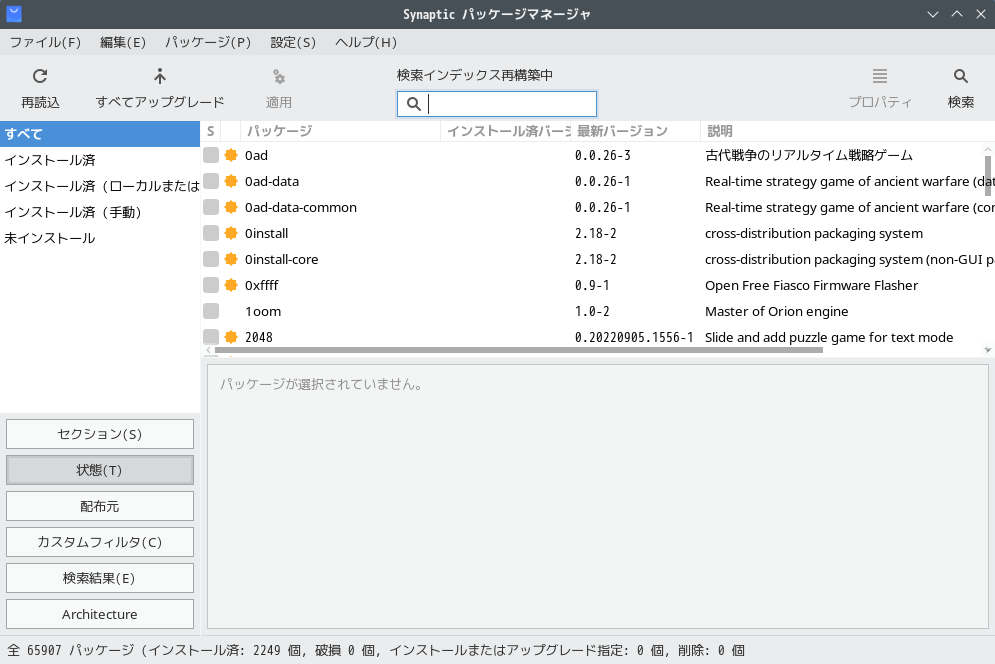Focus the quick search input field
The image size is (995, 664).
[x=510, y=104]
